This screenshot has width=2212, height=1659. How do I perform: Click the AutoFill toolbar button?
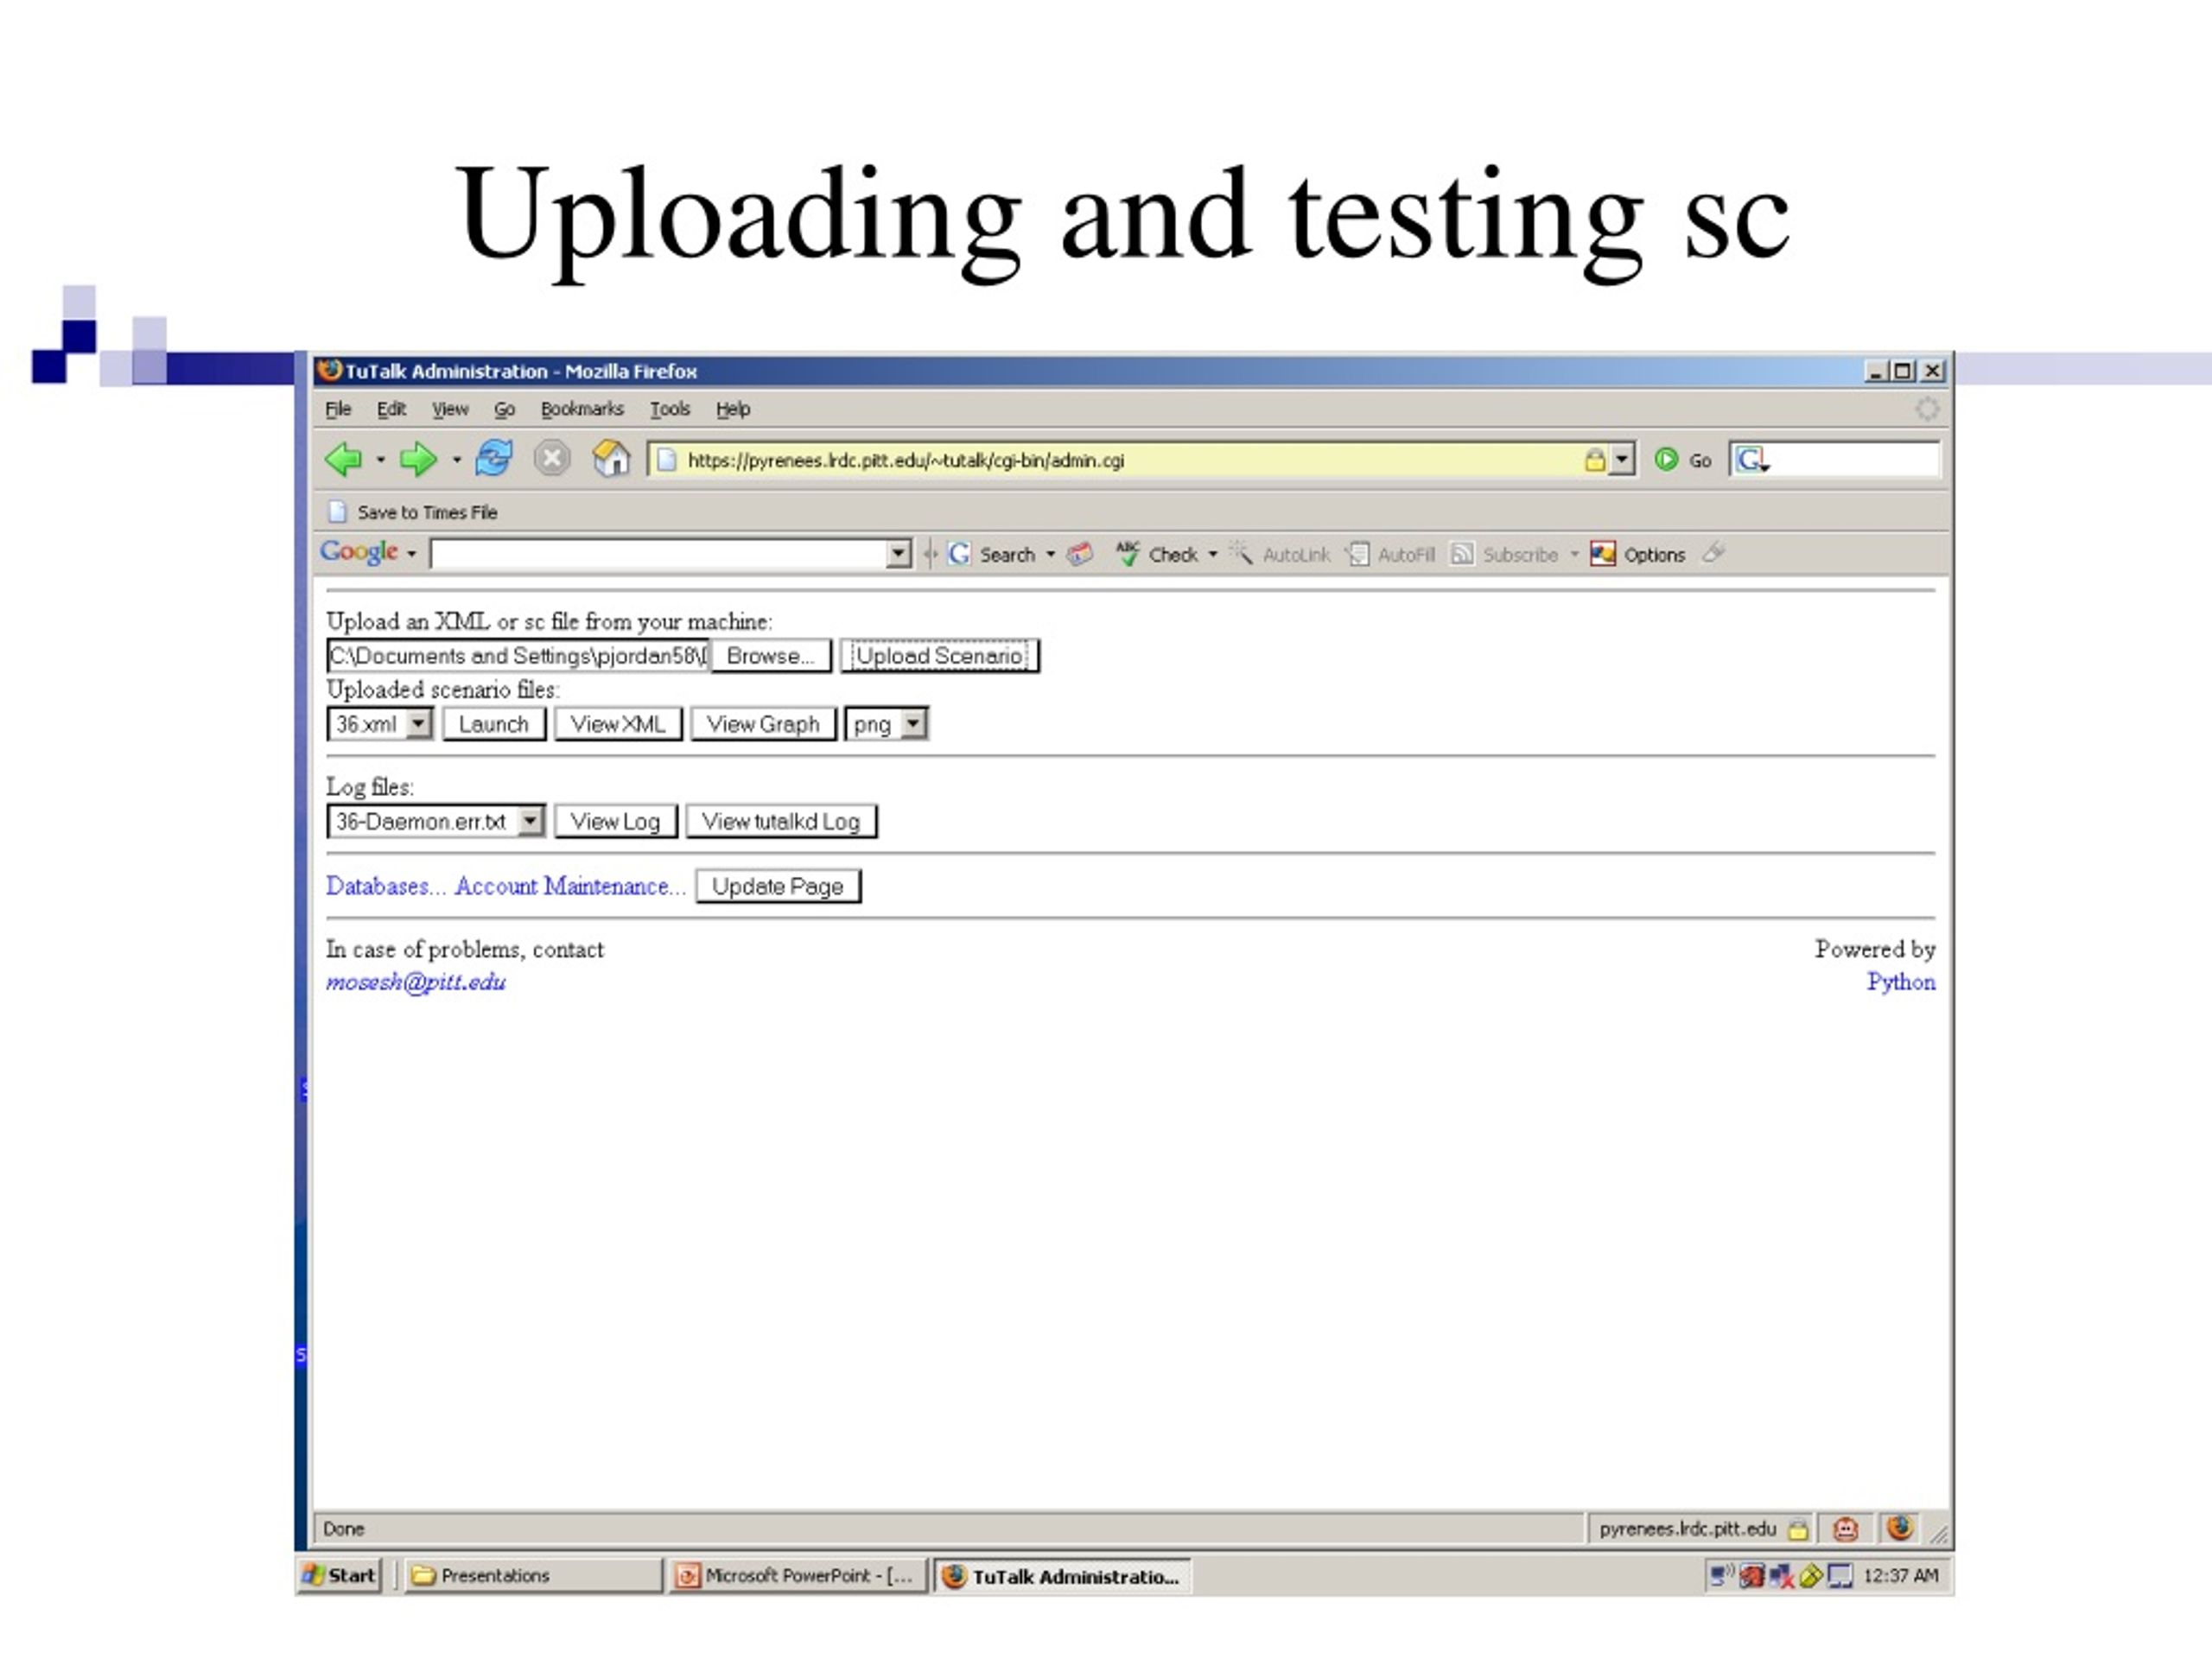point(1390,554)
